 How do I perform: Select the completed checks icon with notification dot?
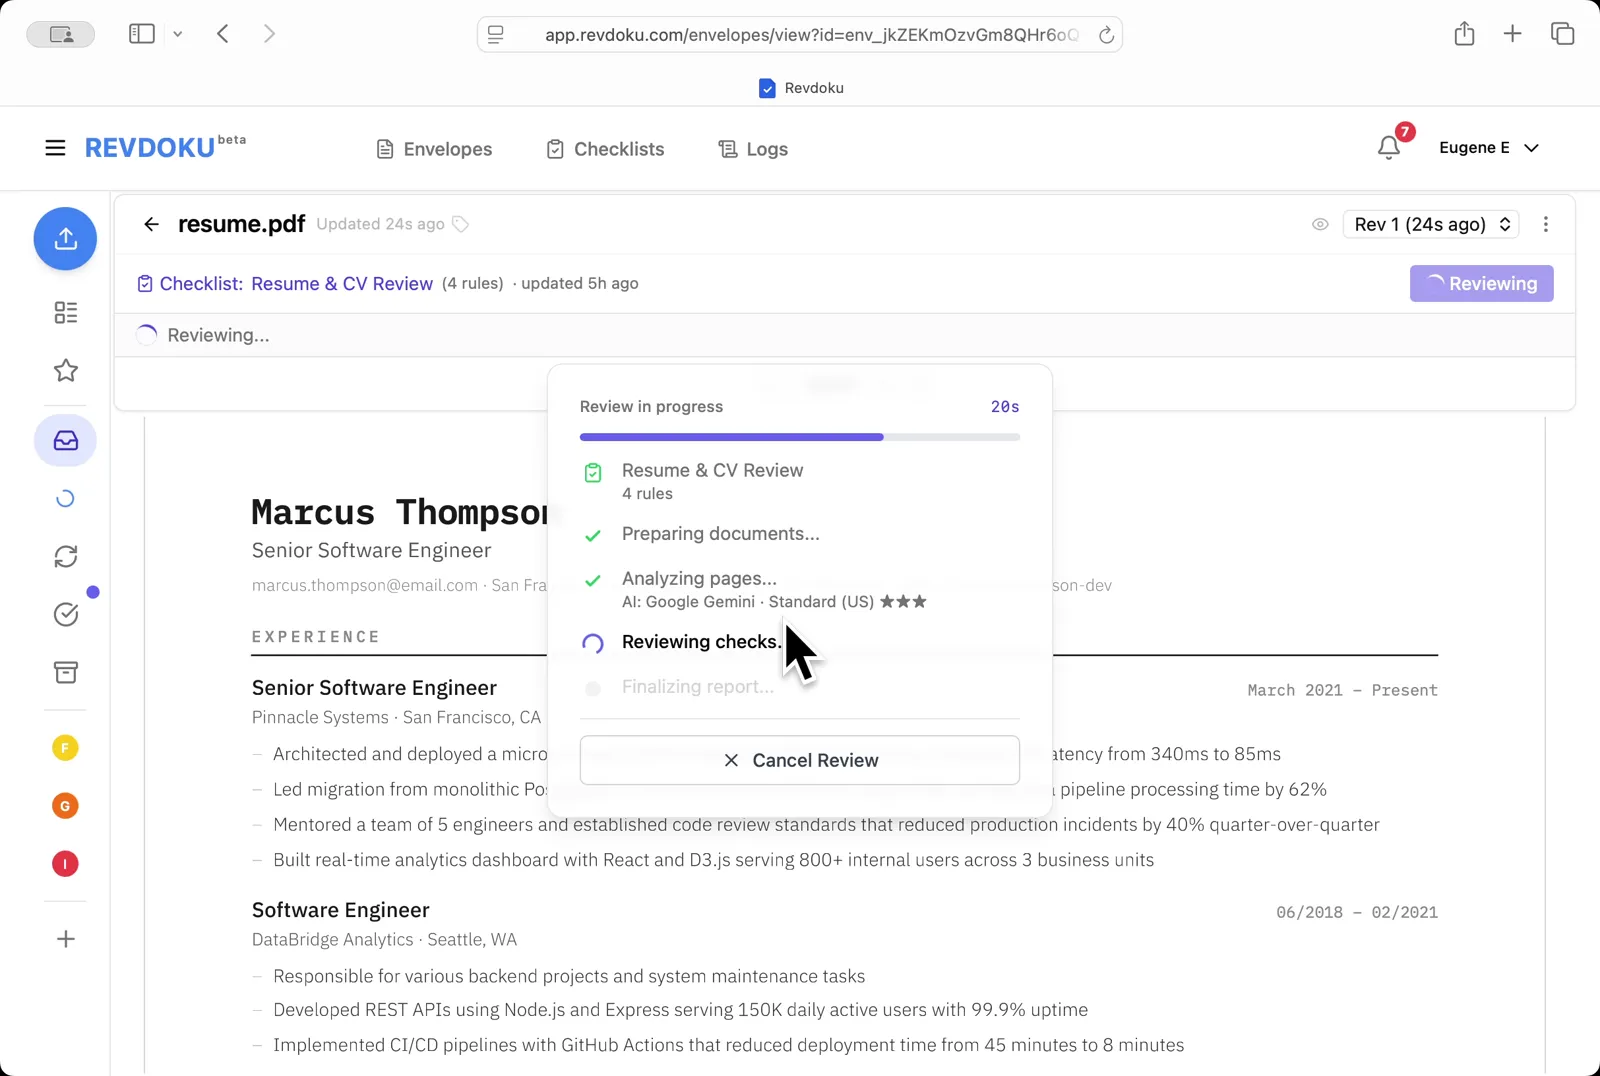coord(66,614)
